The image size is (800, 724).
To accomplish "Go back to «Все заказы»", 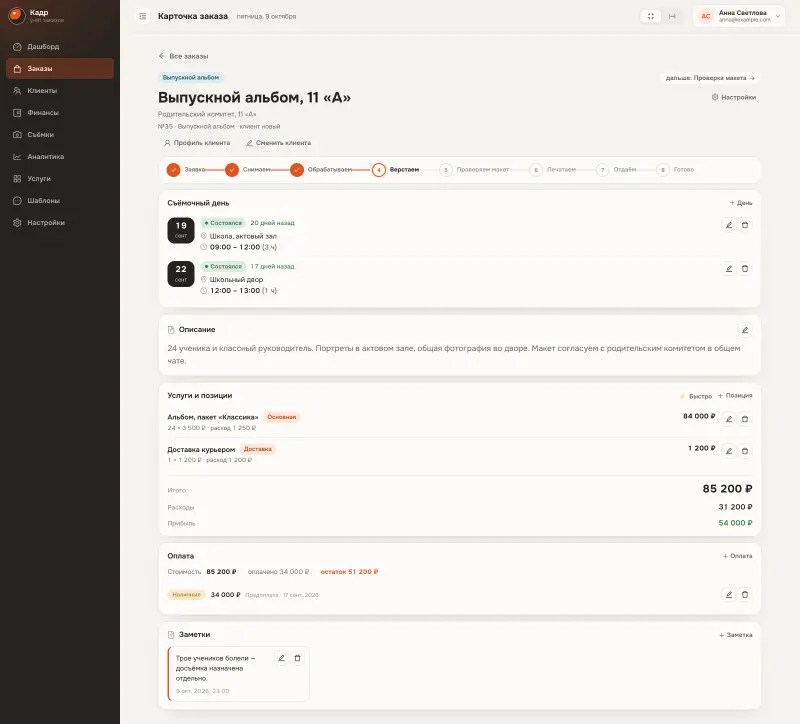I will coord(184,56).
